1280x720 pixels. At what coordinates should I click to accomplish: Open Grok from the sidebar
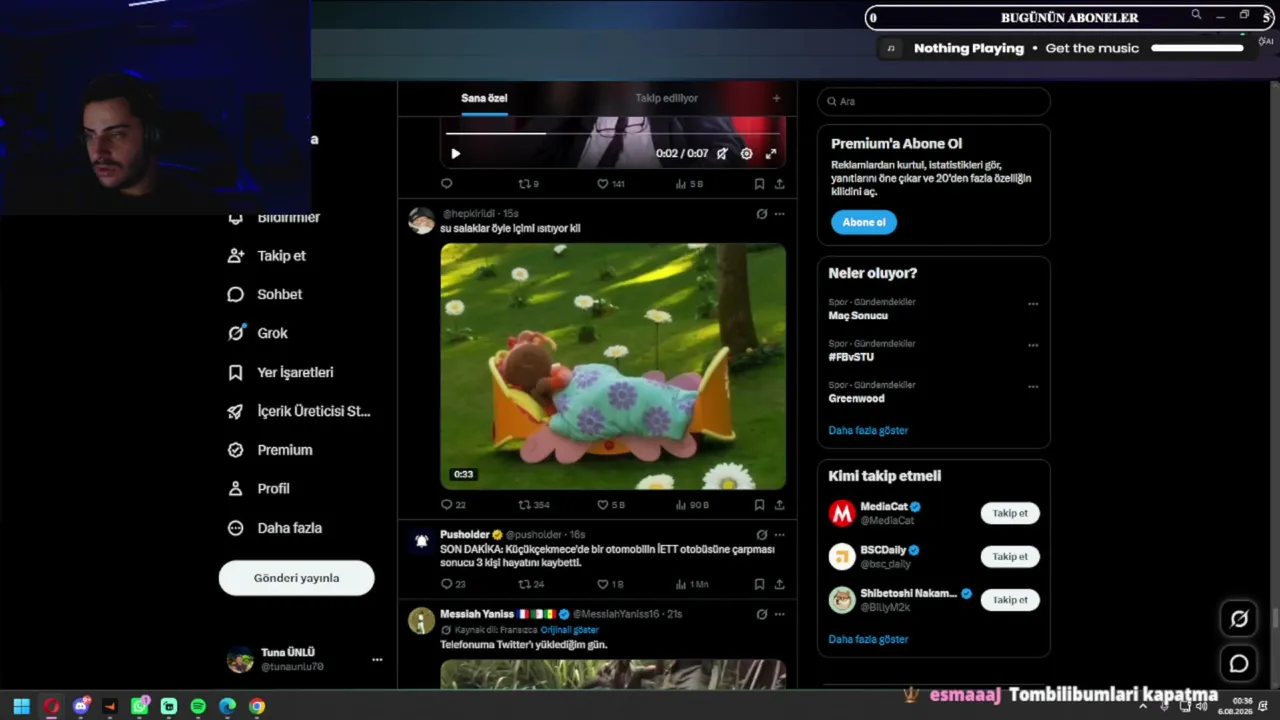(x=258, y=333)
